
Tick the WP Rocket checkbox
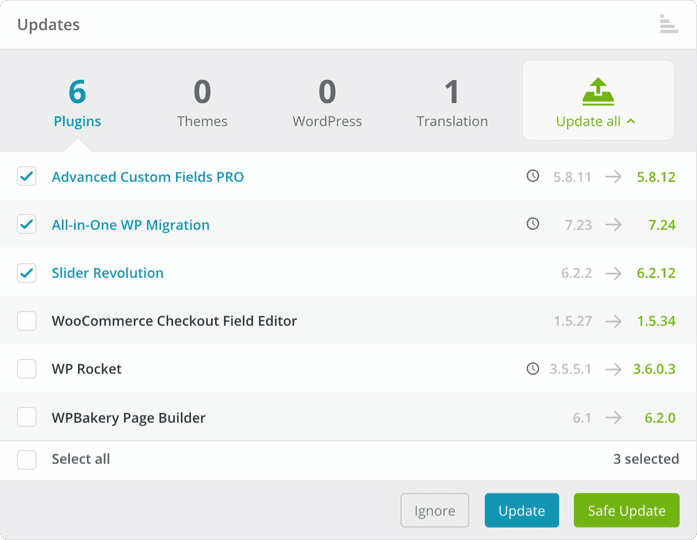click(27, 369)
